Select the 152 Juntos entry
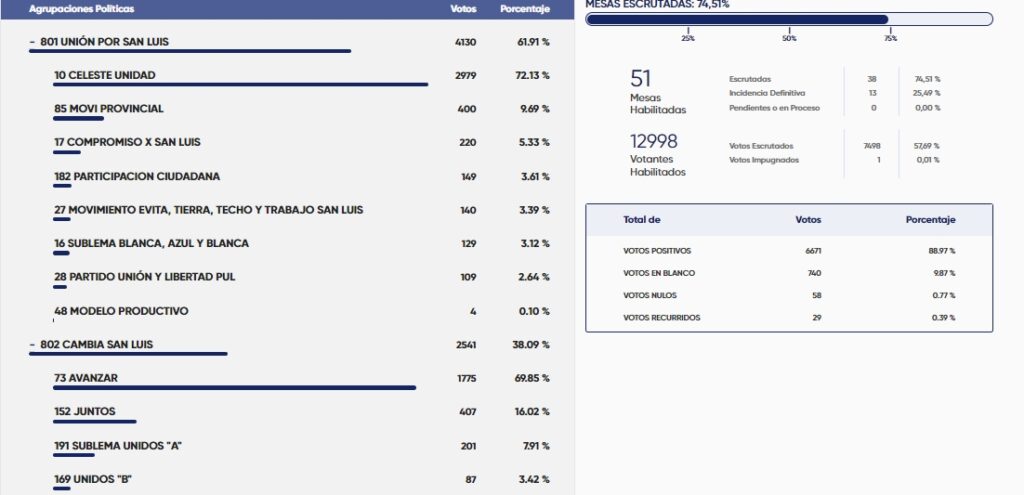The height and width of the screenshot is (495, 1024). [x=84, y=411]
